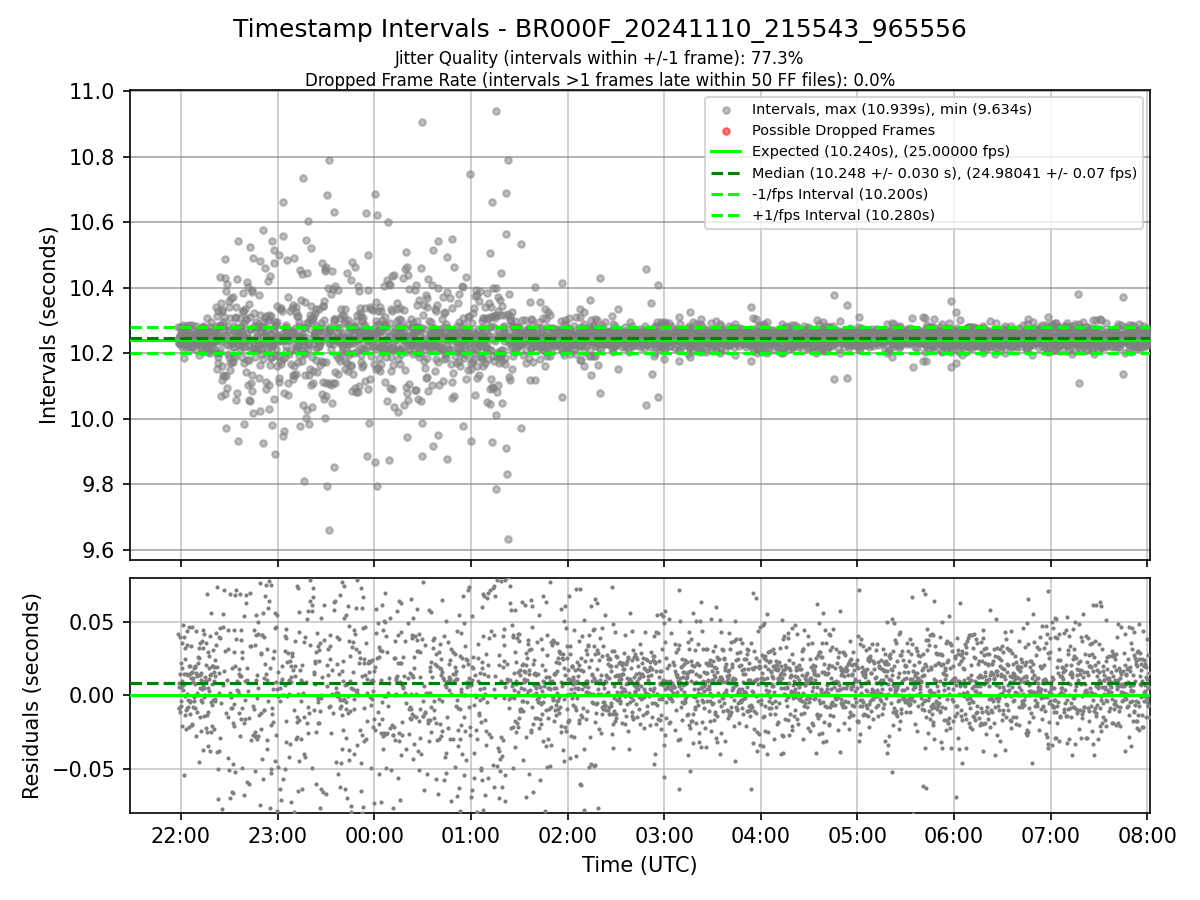Viewport: 1200px width, 900px height.
Task: Click the gray dot marker beside the 'Intervals, max' legend entry
Action: point(726,109)
